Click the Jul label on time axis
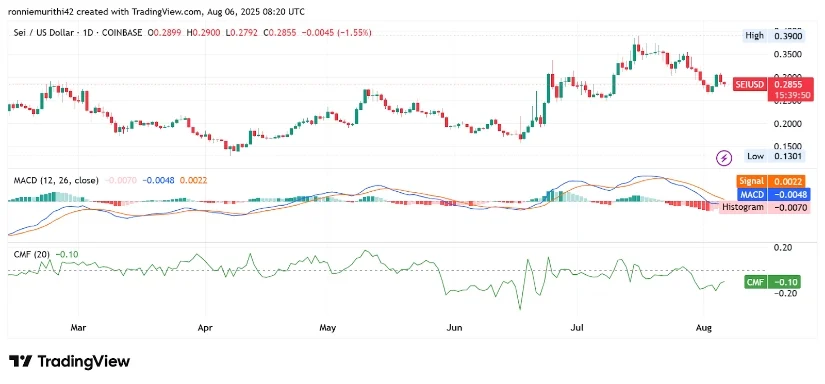825x384 pixels. click(577, 328)
